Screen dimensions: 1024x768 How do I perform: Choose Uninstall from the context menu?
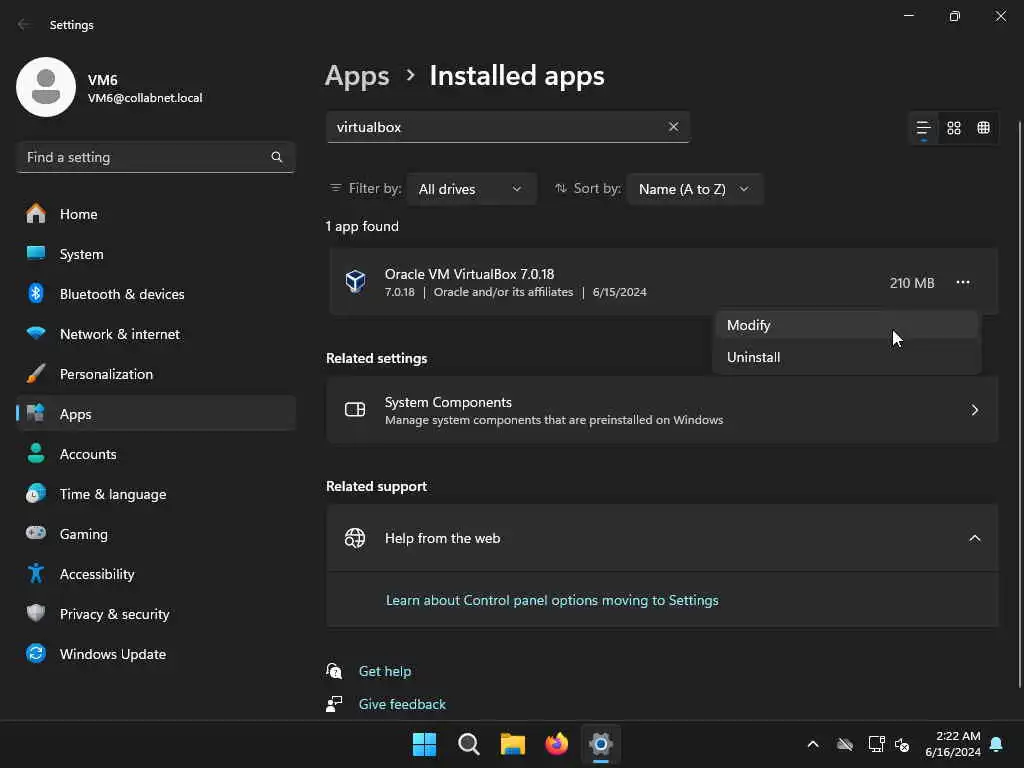[x=754, y=357]
